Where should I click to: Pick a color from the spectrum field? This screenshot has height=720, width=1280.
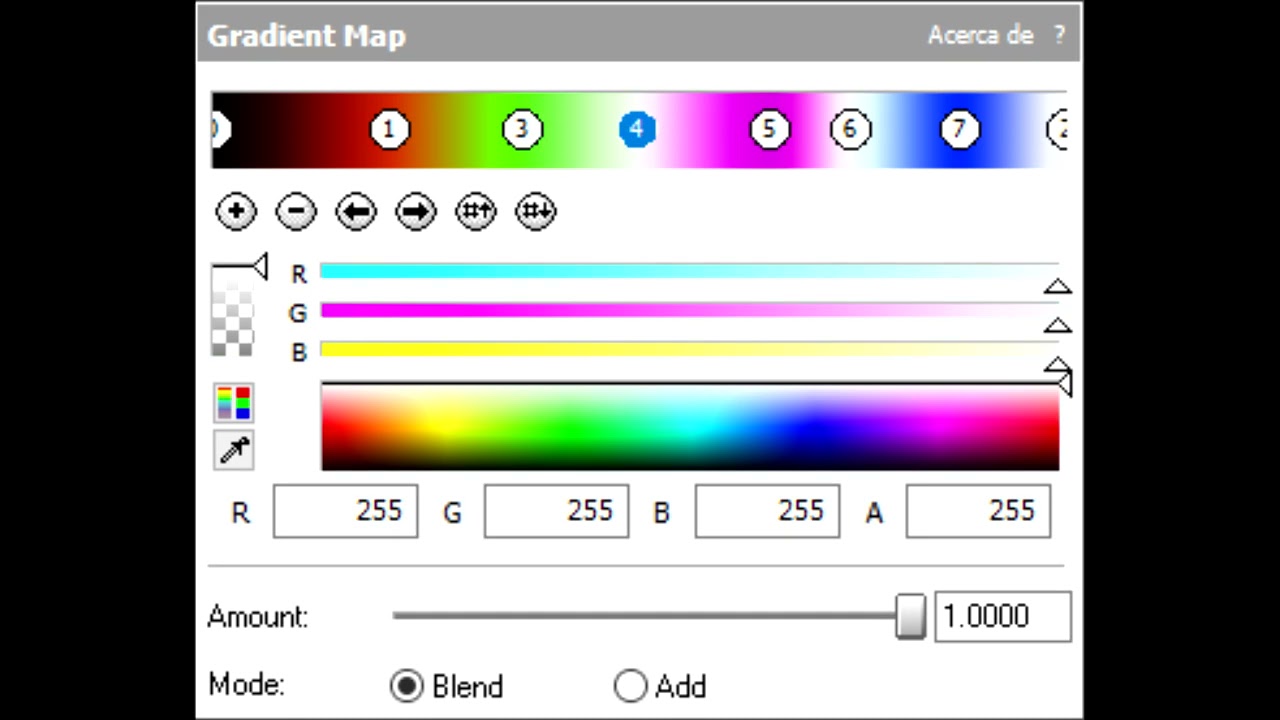(690, 427)
